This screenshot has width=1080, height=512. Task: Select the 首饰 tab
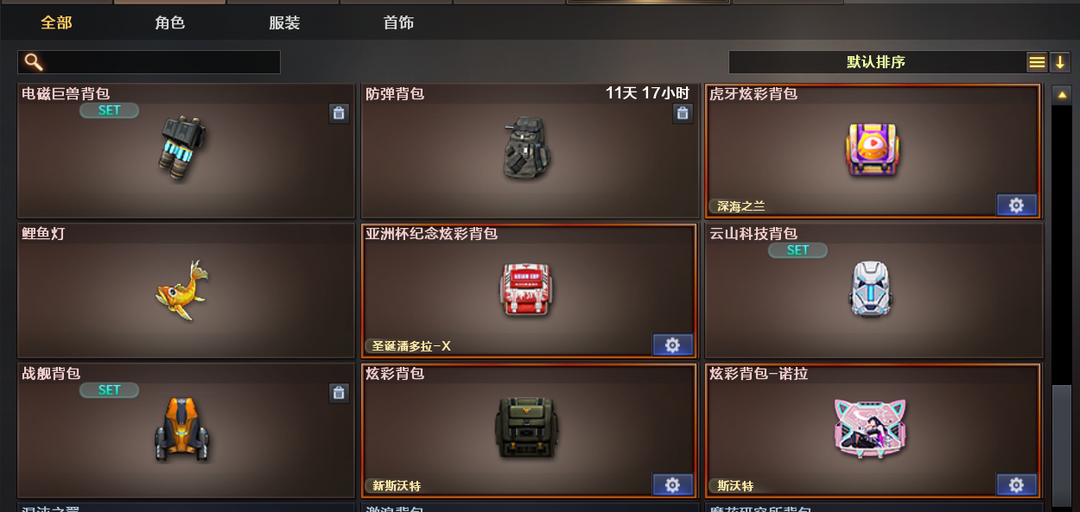click(x=398, y=23)
